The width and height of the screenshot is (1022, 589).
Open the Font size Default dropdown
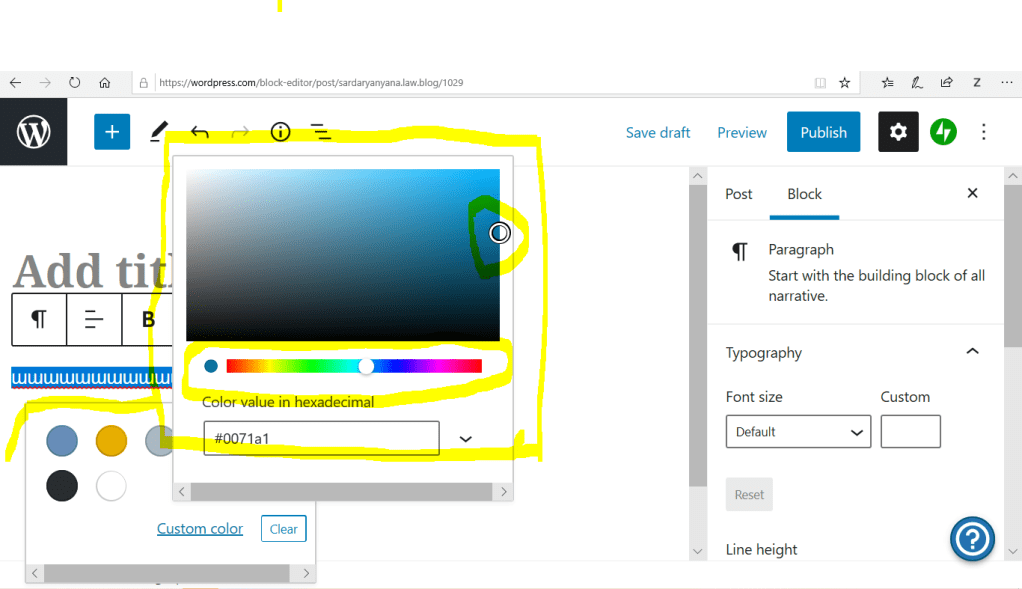click(798, 432)
